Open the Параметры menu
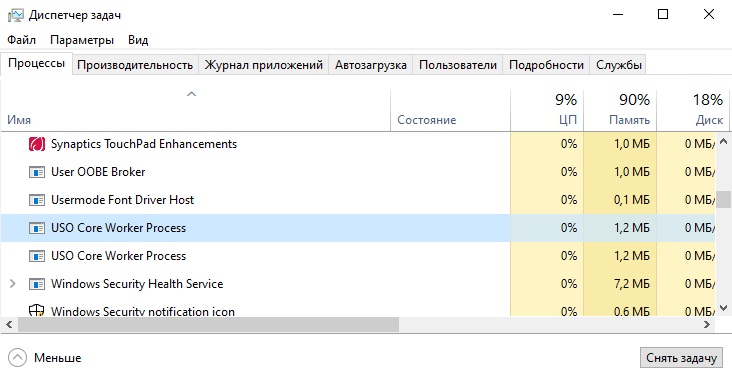 82,40
